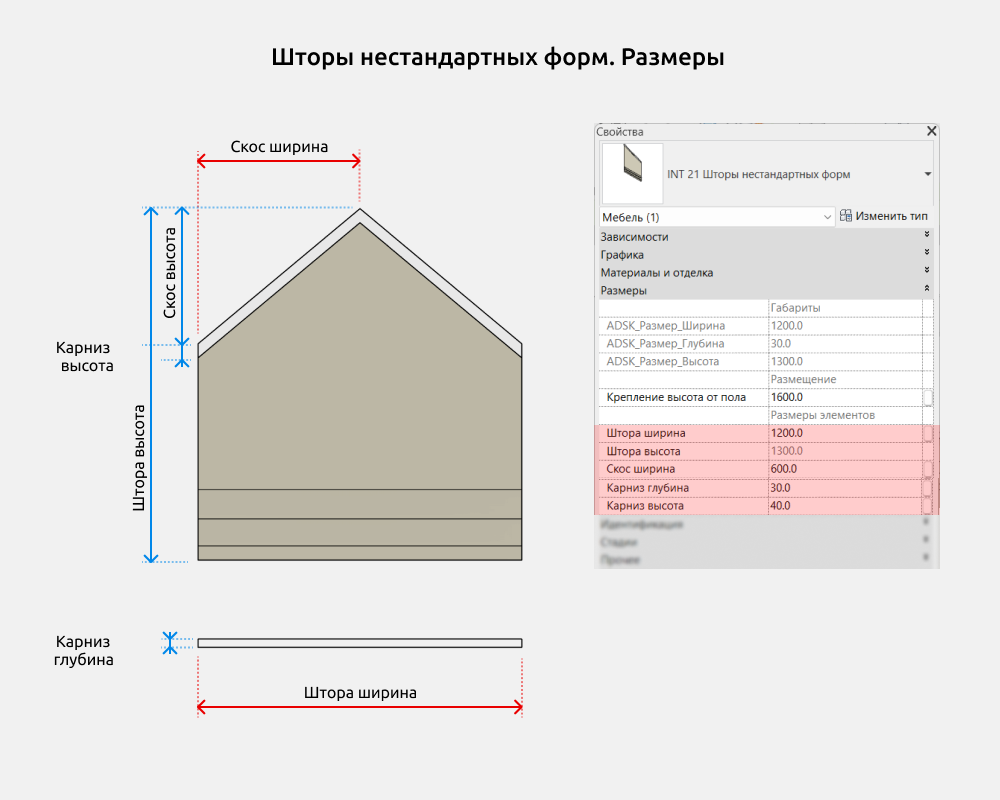Open the type selector dropdown arrow
1000x800 pixels.
pyautogui.click(x=927, y=174)
